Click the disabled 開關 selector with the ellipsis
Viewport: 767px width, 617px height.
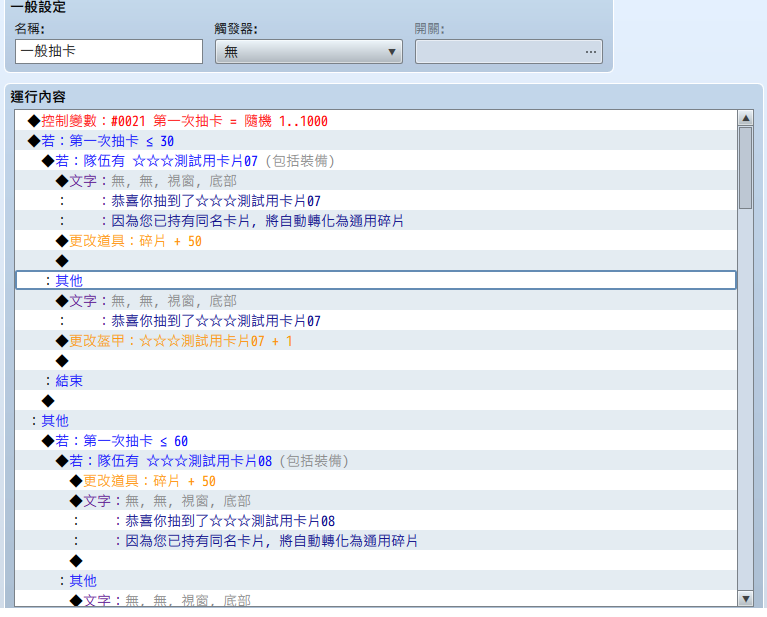coord(509,51)
